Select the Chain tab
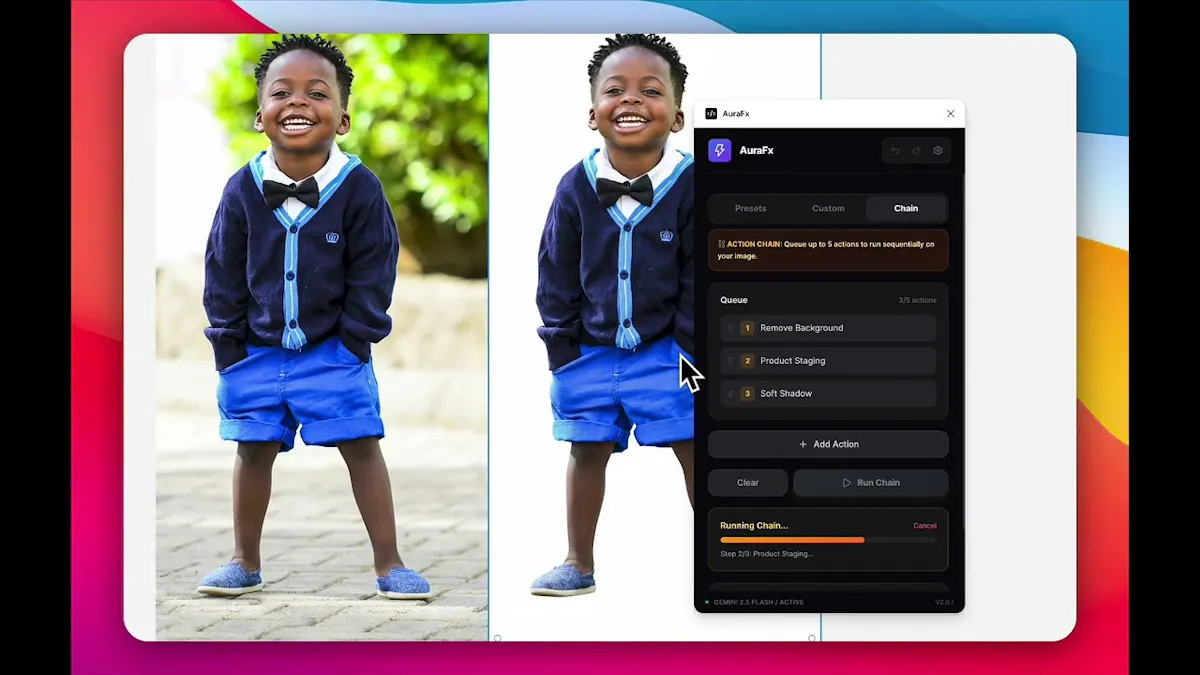 click(x=906, y=208)
